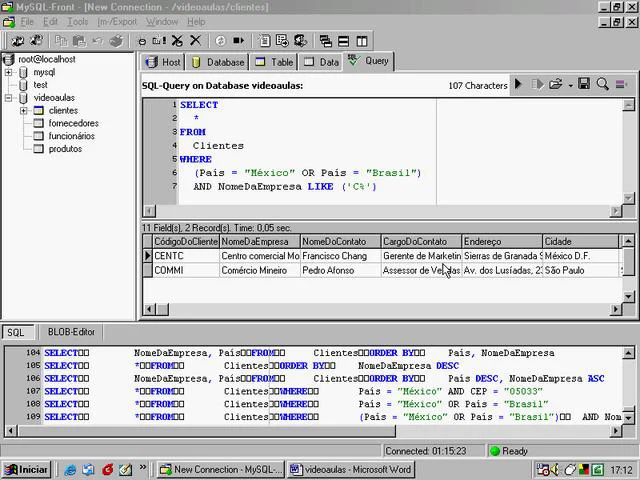The height and width of the screenshot is (480, 640).
Task: Switch to the Data tab
Action: pos(321,62)
